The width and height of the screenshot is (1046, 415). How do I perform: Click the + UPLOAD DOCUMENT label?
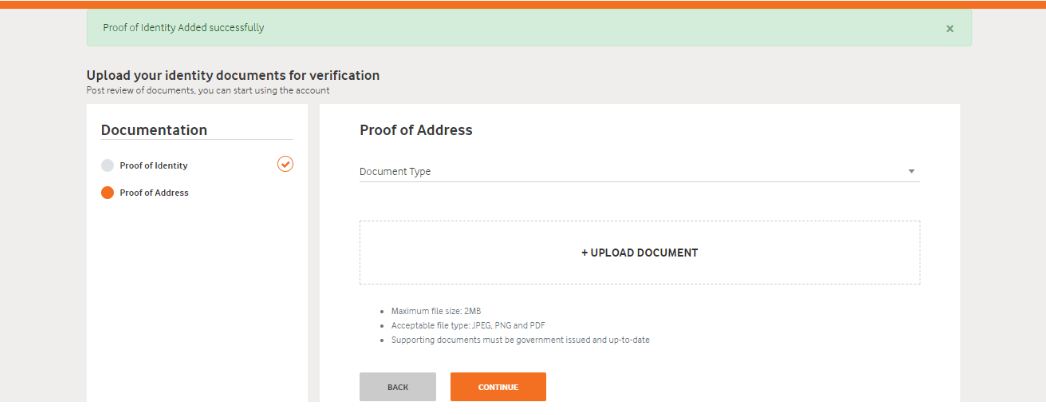639,253
